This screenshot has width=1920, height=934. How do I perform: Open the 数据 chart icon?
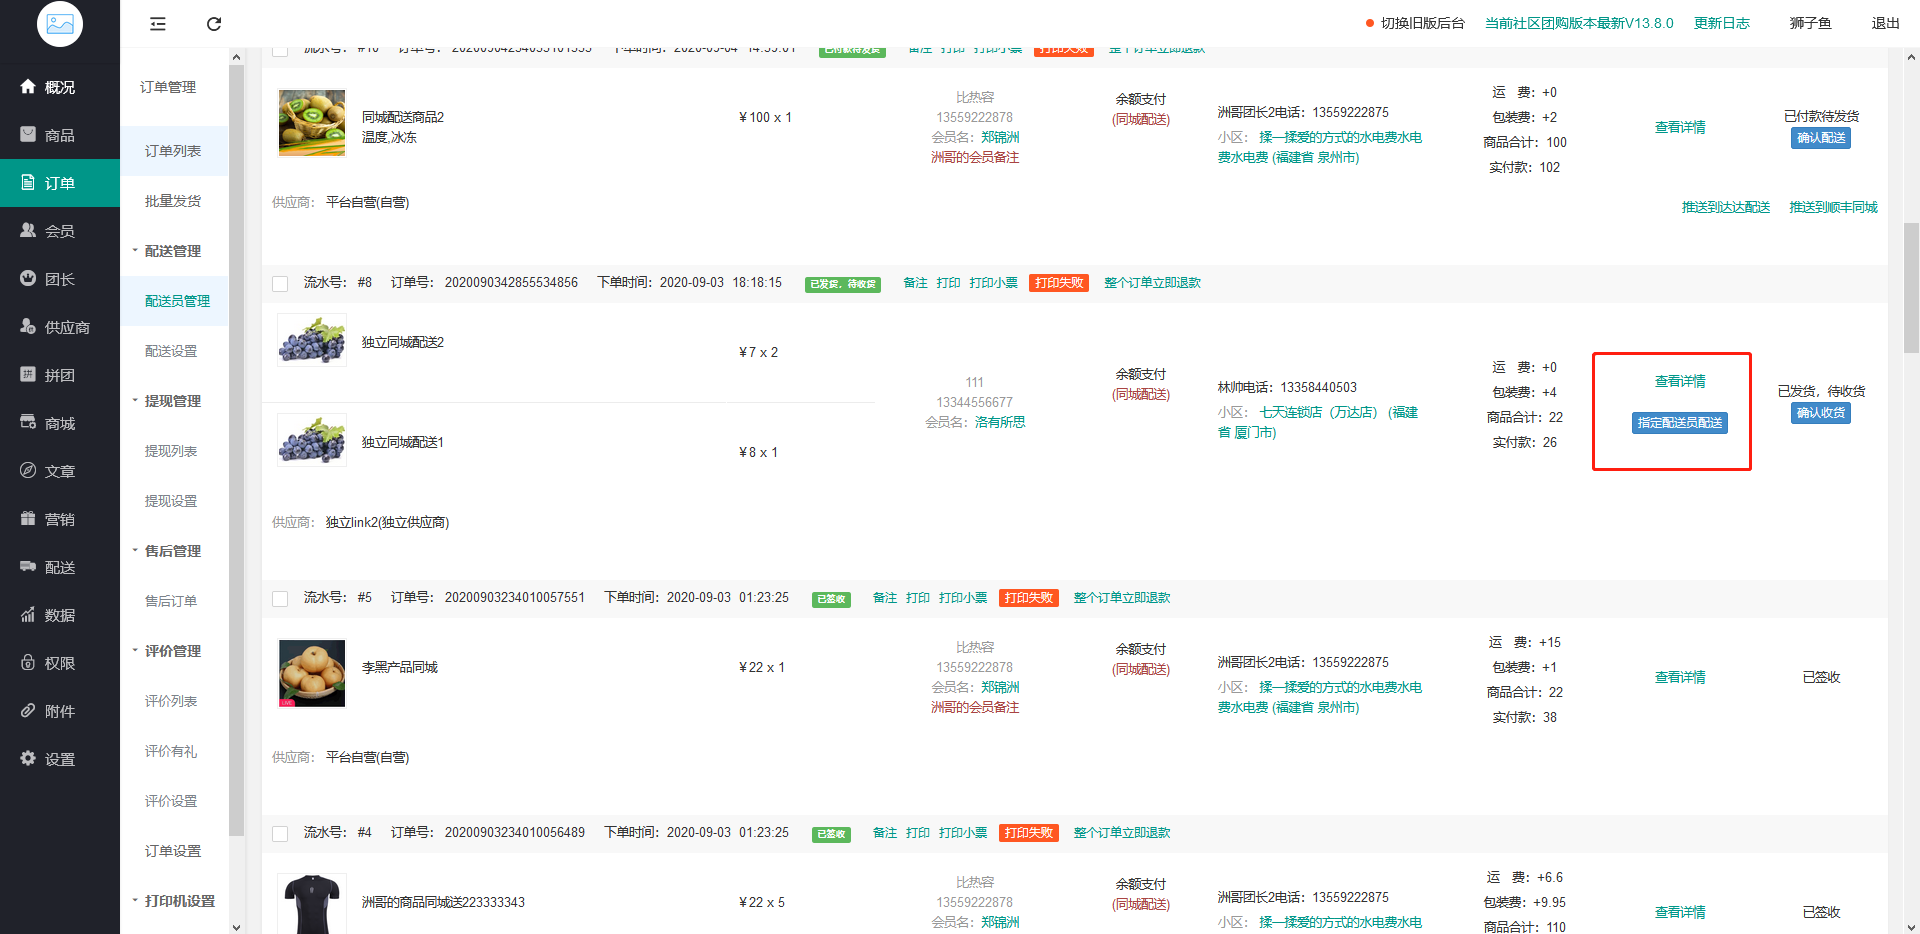point(28,615)
